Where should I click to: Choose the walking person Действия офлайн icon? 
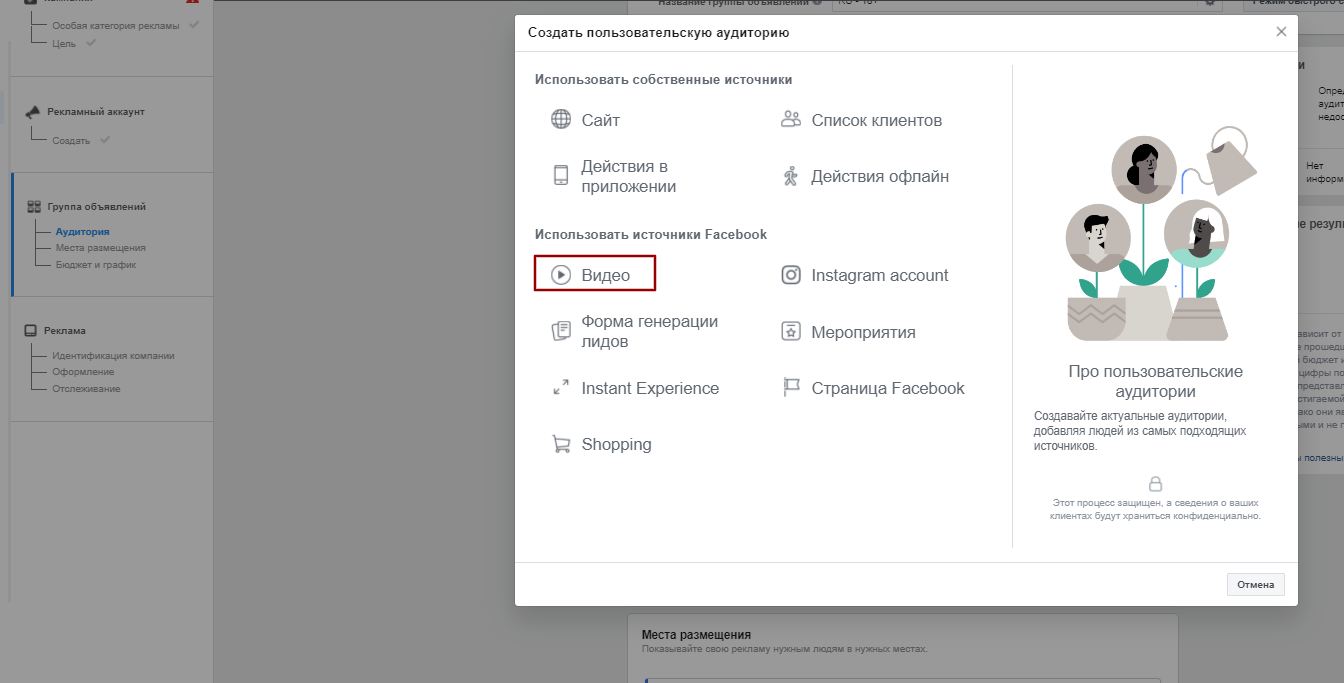point(791,177)
